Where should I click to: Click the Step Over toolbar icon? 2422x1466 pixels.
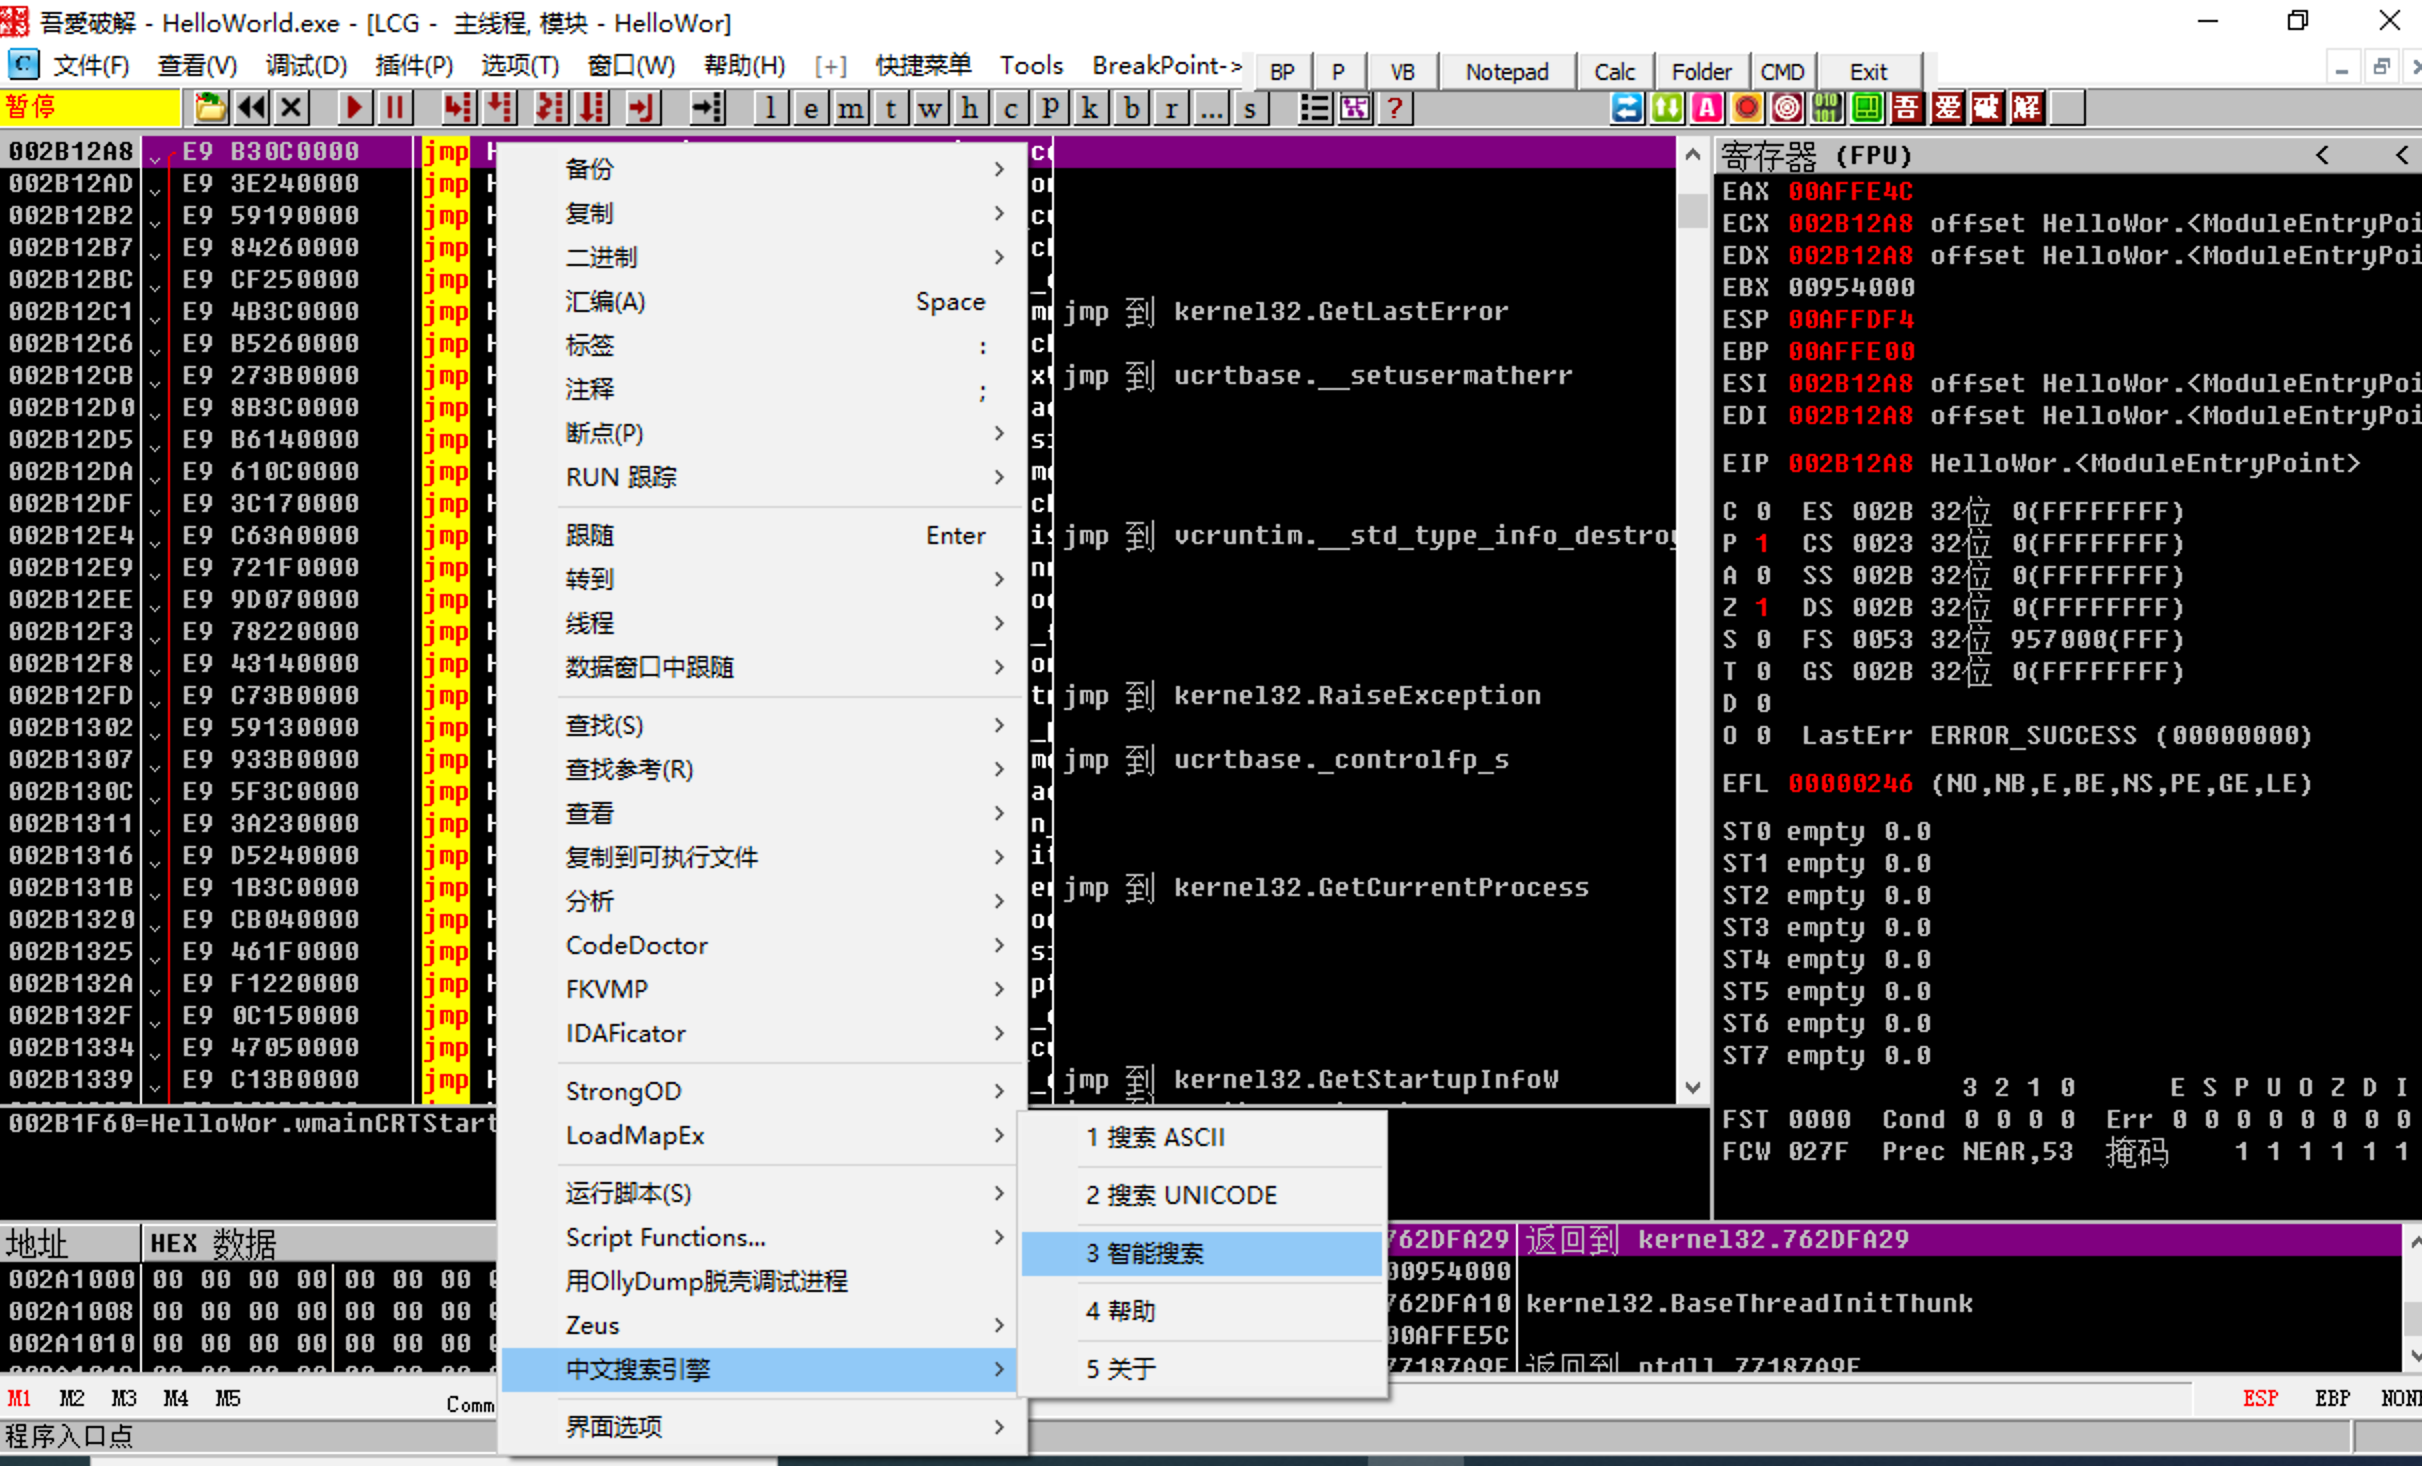click(x=499, y=108)
